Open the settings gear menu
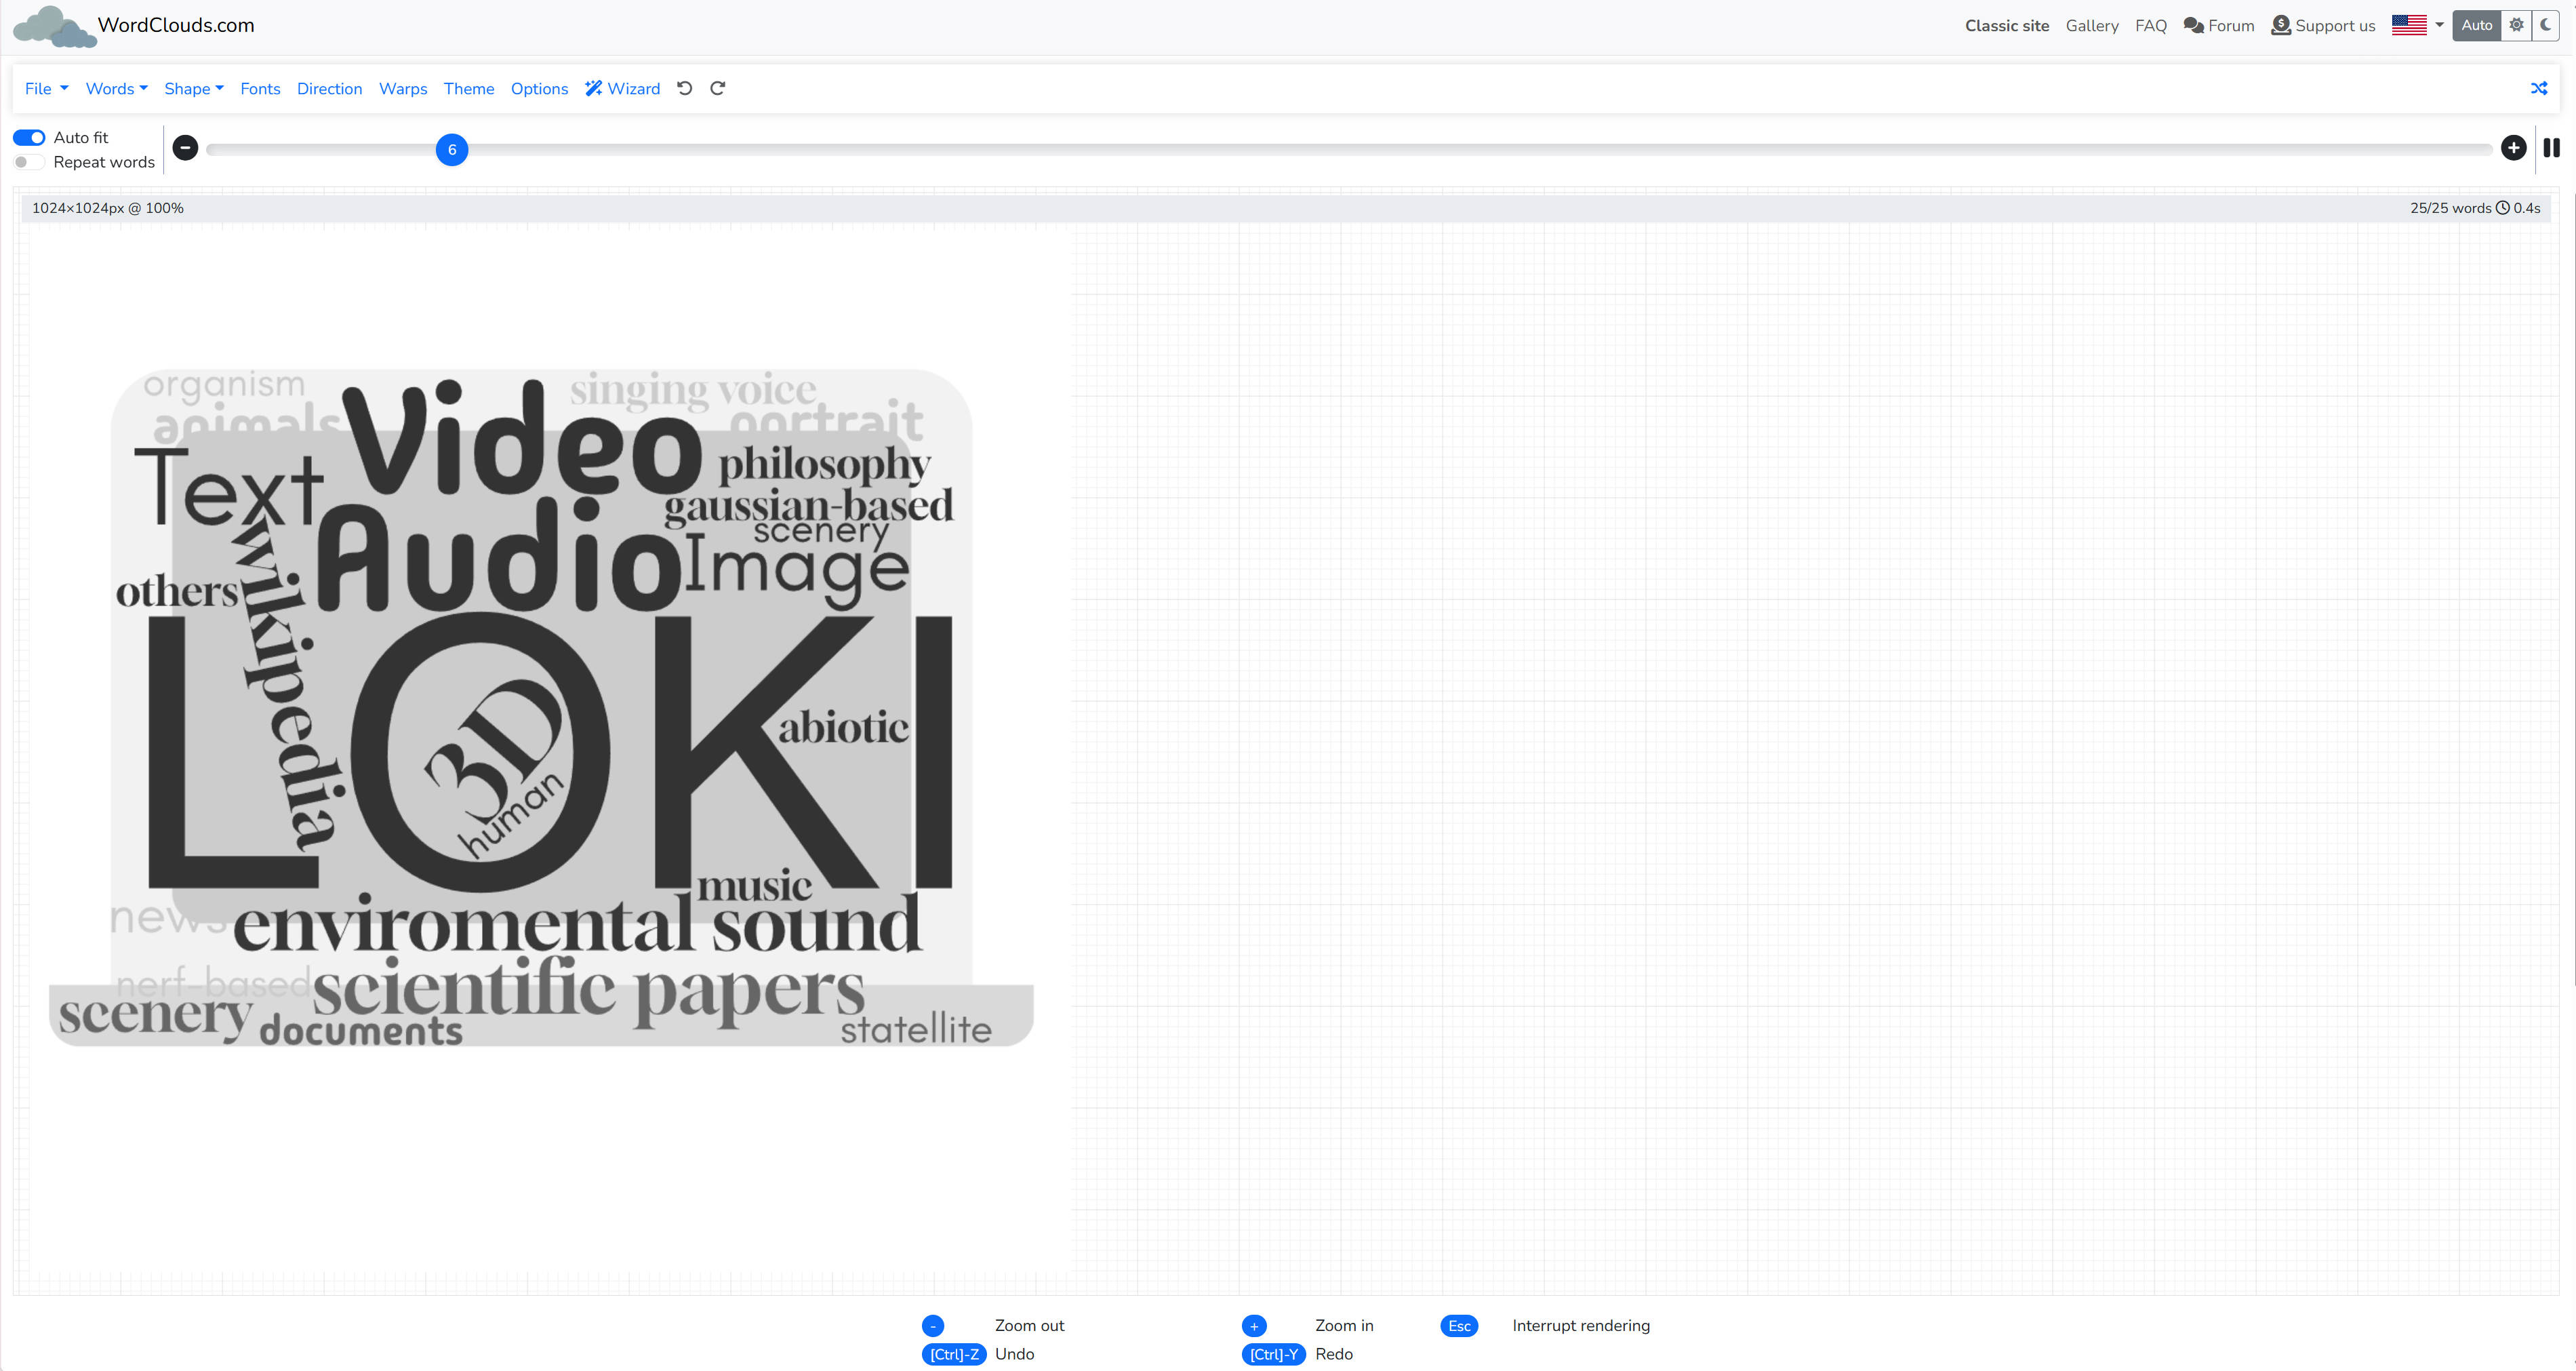The width and height of the screenshot is (2576, 1371). [2517, 25]
